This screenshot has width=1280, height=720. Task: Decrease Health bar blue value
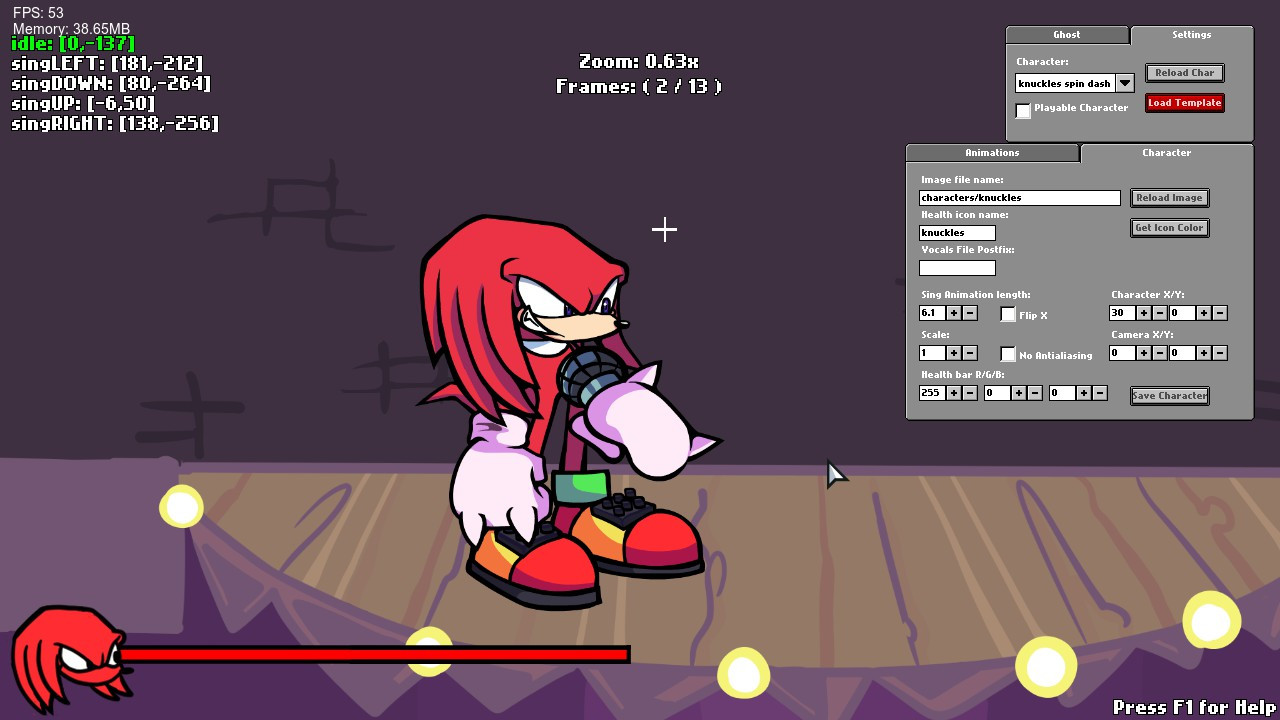1100,393
